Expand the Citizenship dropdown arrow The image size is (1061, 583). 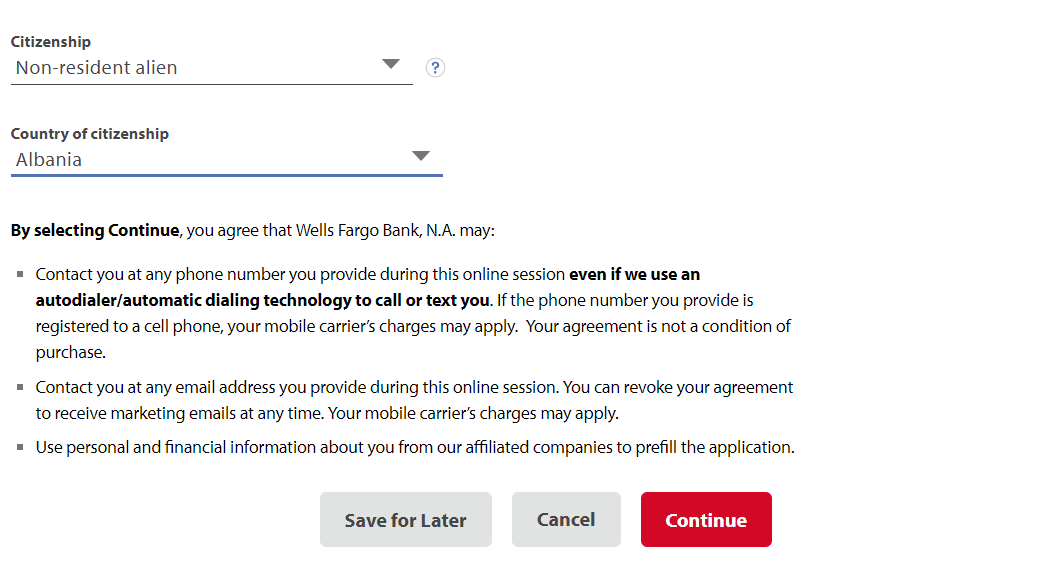[390, 64]
